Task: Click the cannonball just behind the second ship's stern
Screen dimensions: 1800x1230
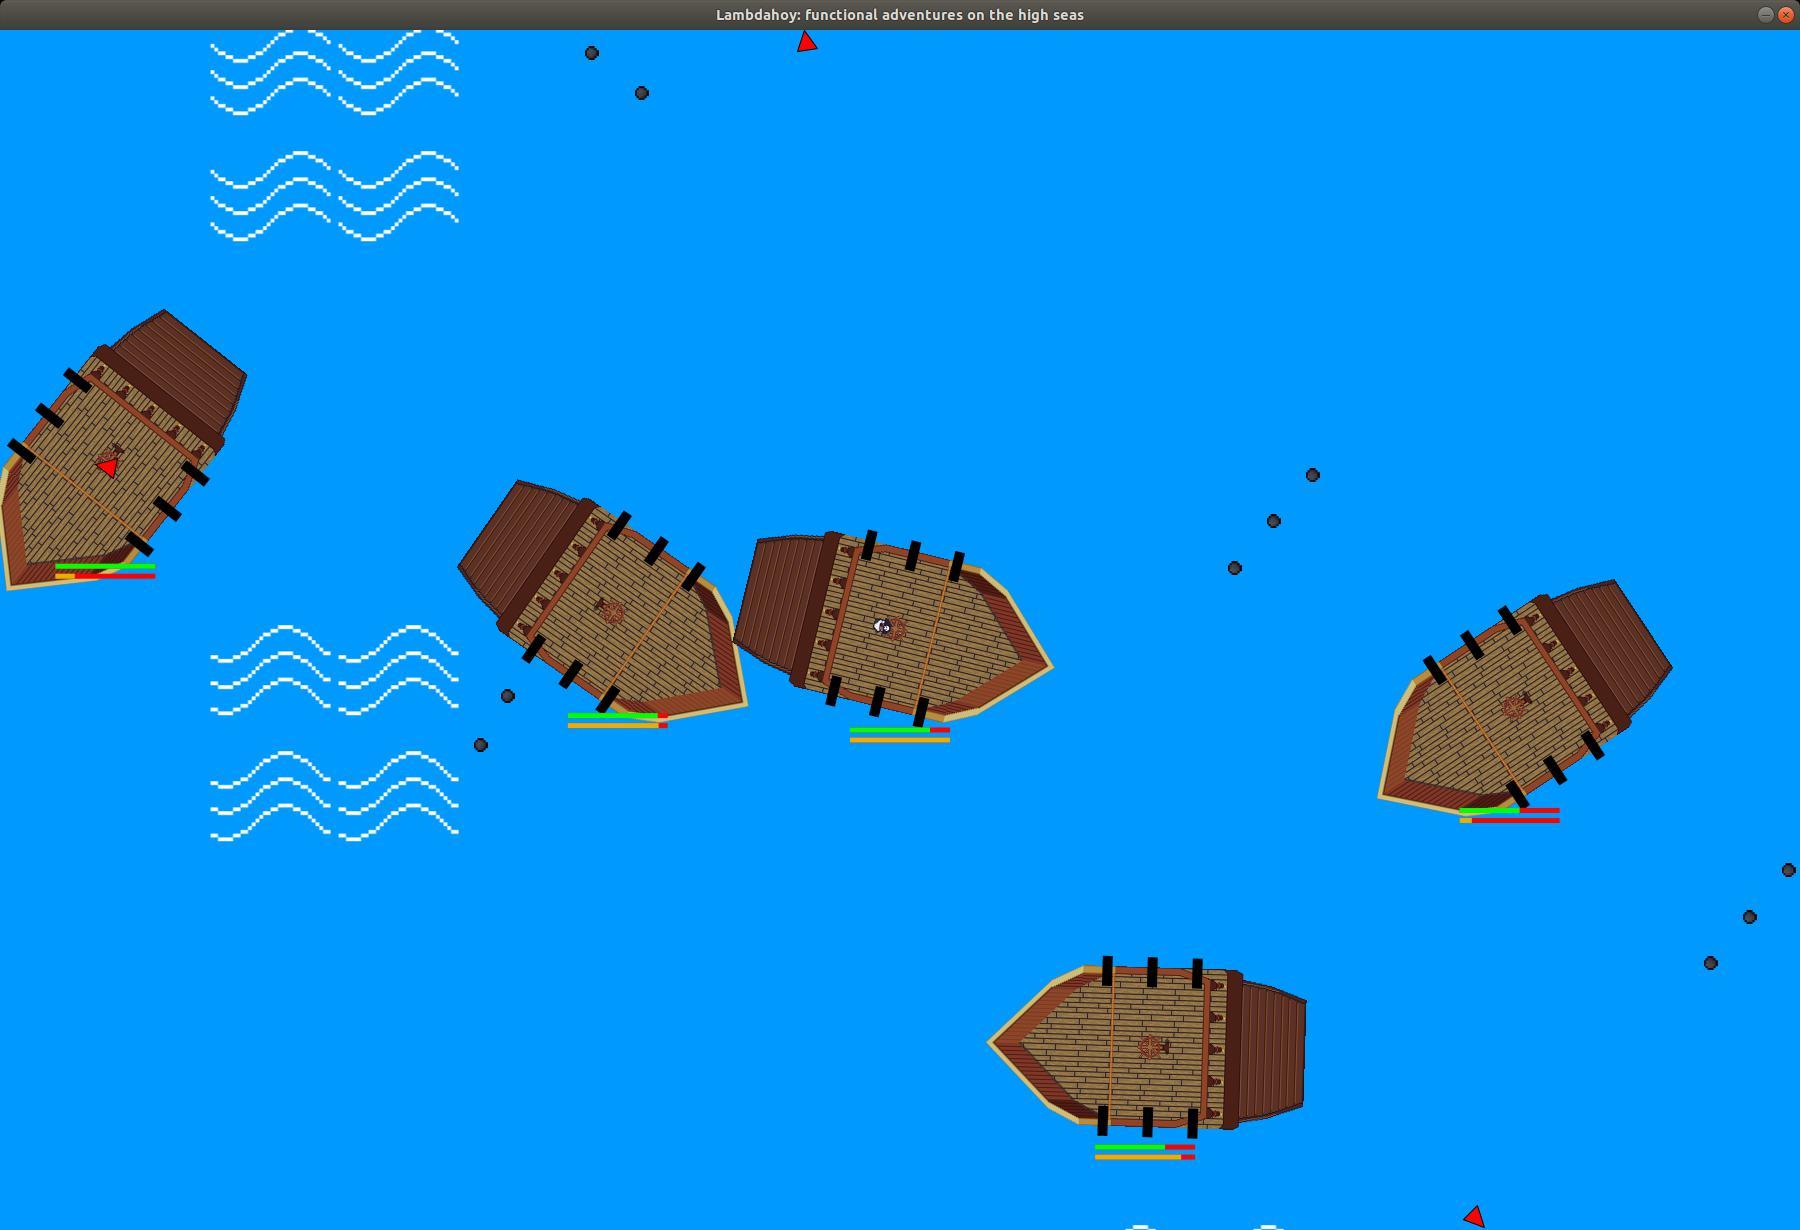Action: [x=508, y=696]
